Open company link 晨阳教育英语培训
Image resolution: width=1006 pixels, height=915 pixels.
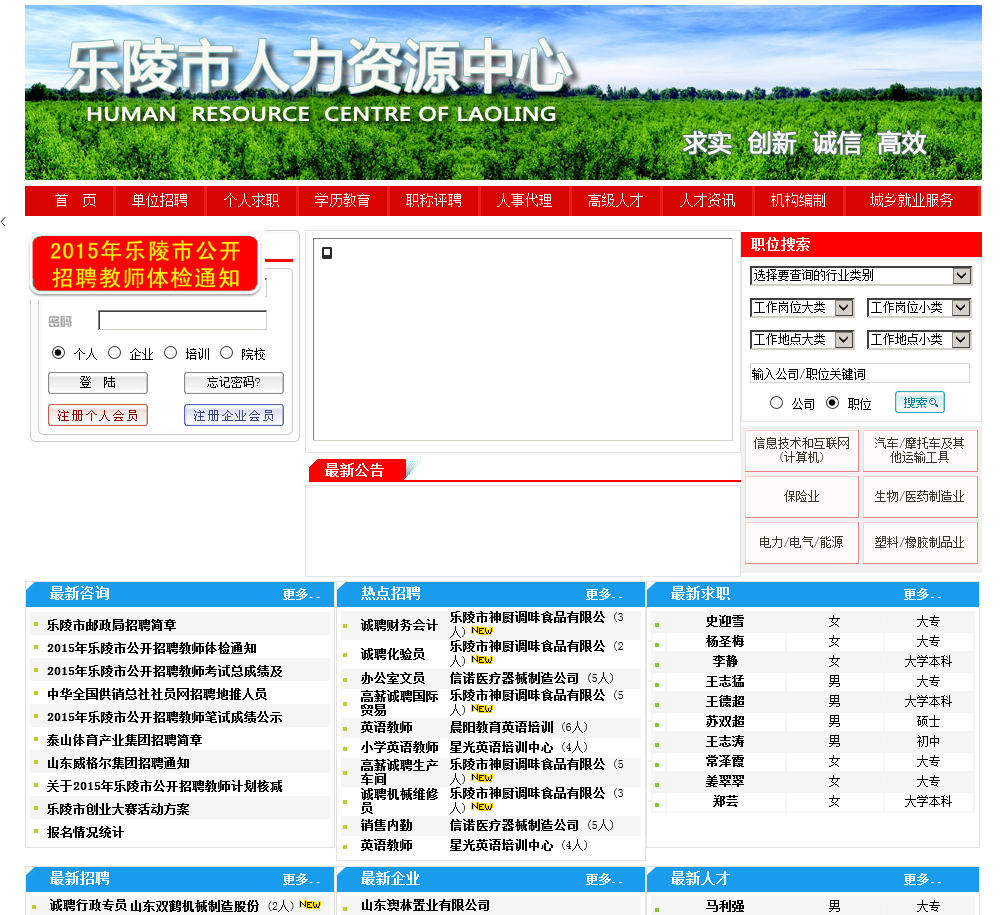502,727
